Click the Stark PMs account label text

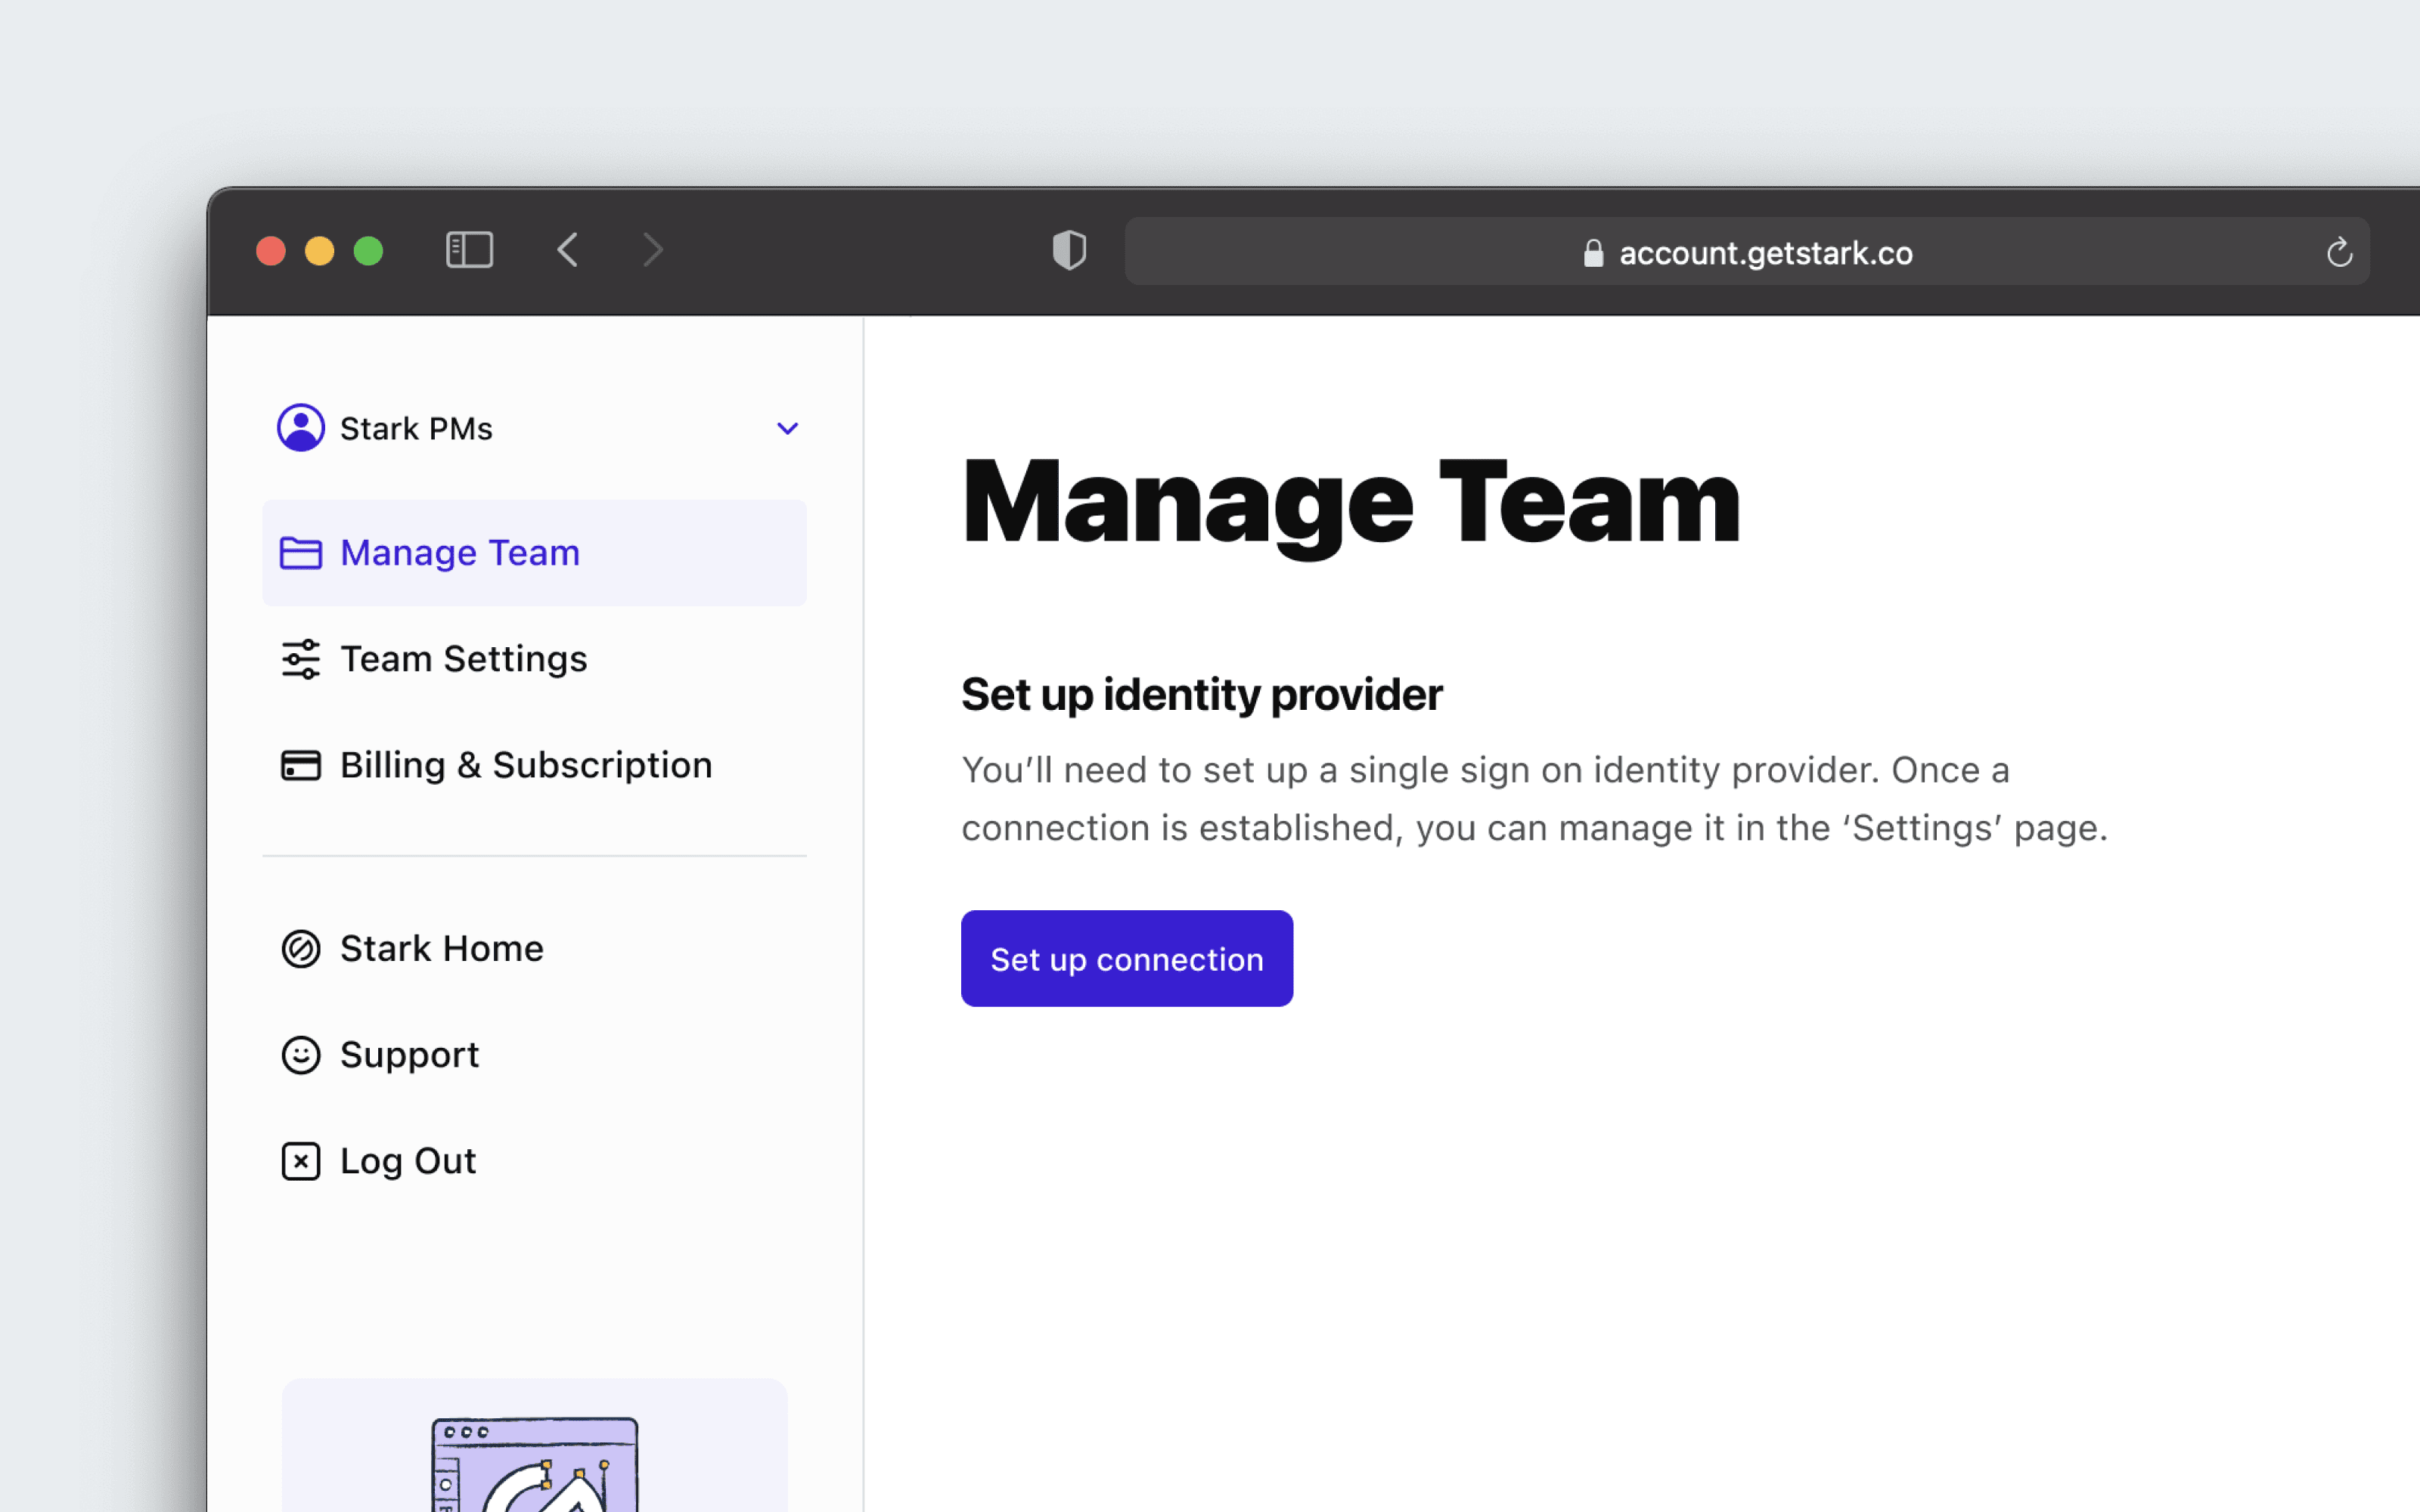click(414, 429)
